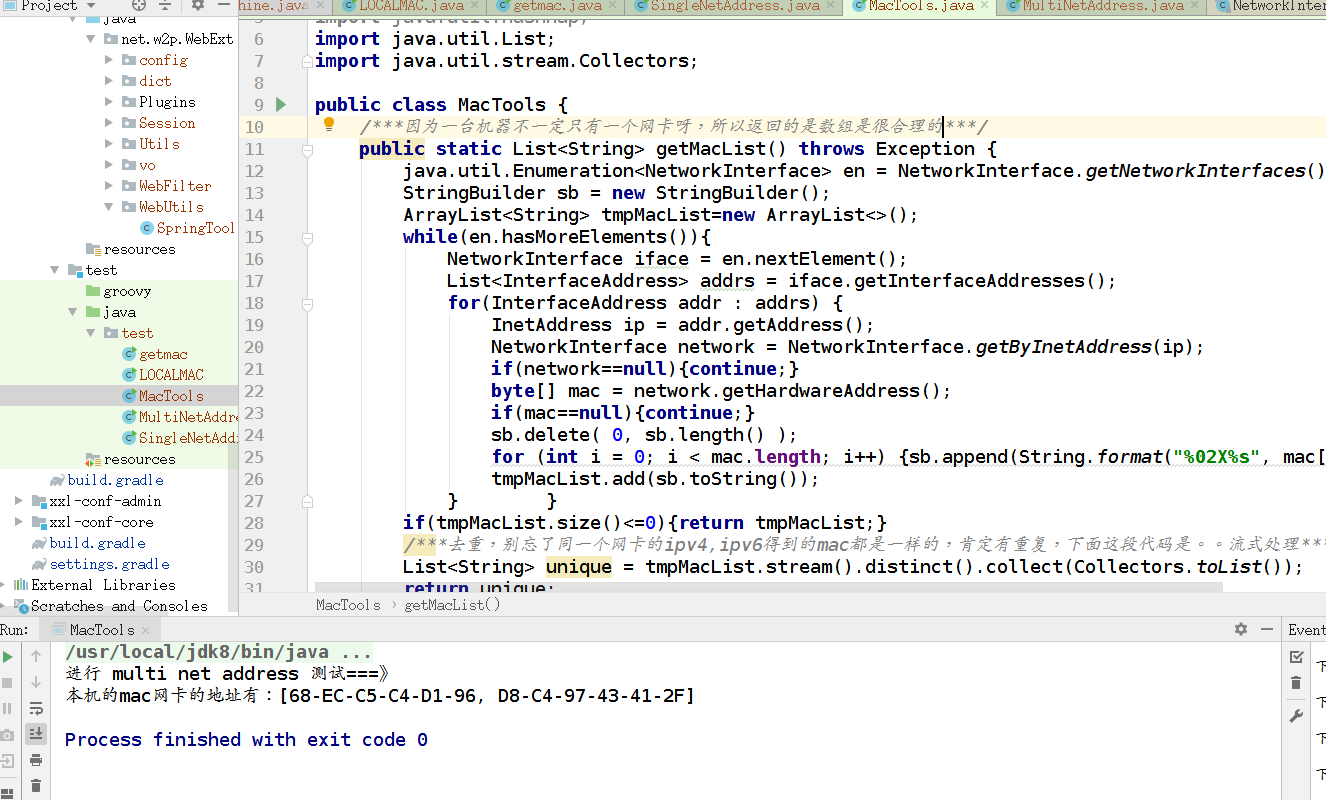The width and height of the screenshot is (1326, 800).
Task: Open build.gradle under xxl-conf-core
Action: point(97,543)
